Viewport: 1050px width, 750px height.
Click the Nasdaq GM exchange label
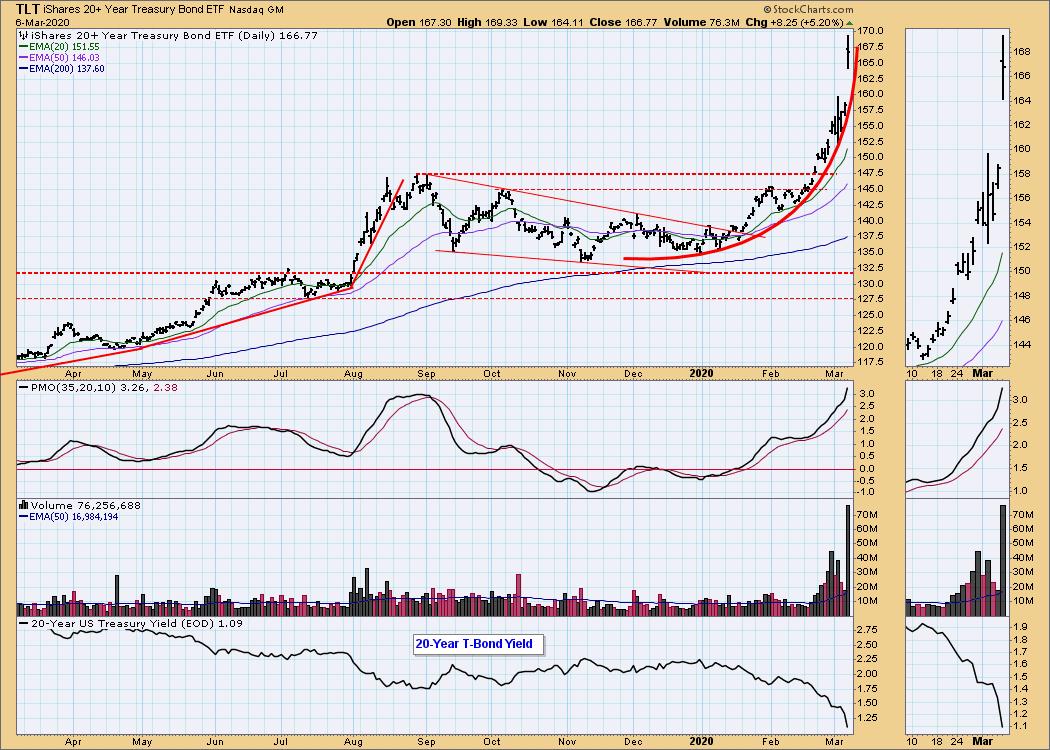256,10
